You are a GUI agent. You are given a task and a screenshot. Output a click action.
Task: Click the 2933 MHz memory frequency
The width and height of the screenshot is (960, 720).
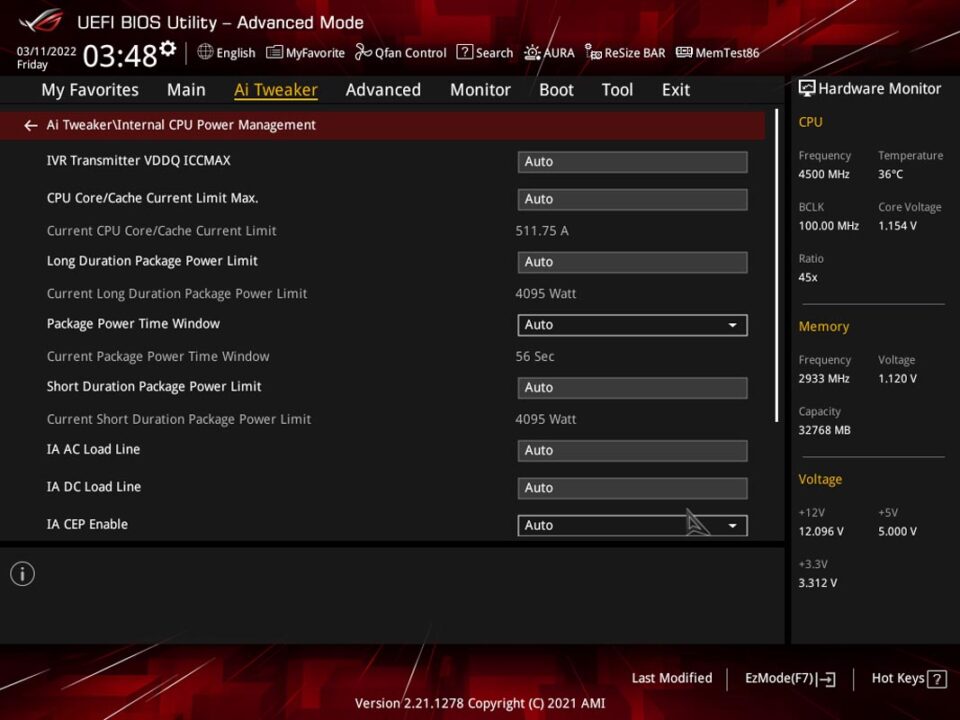[823, 379]
